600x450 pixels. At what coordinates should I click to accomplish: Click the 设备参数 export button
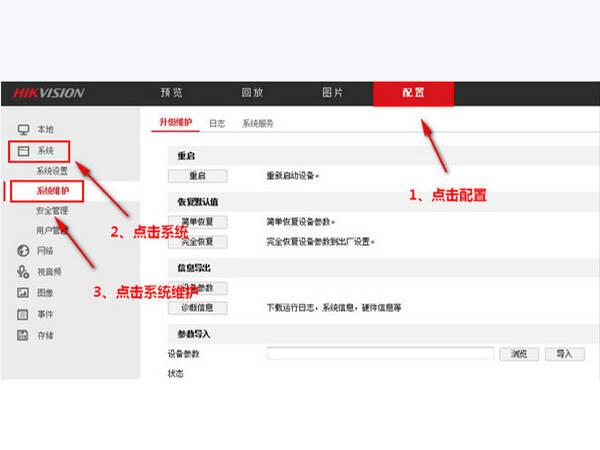(197, 288)
